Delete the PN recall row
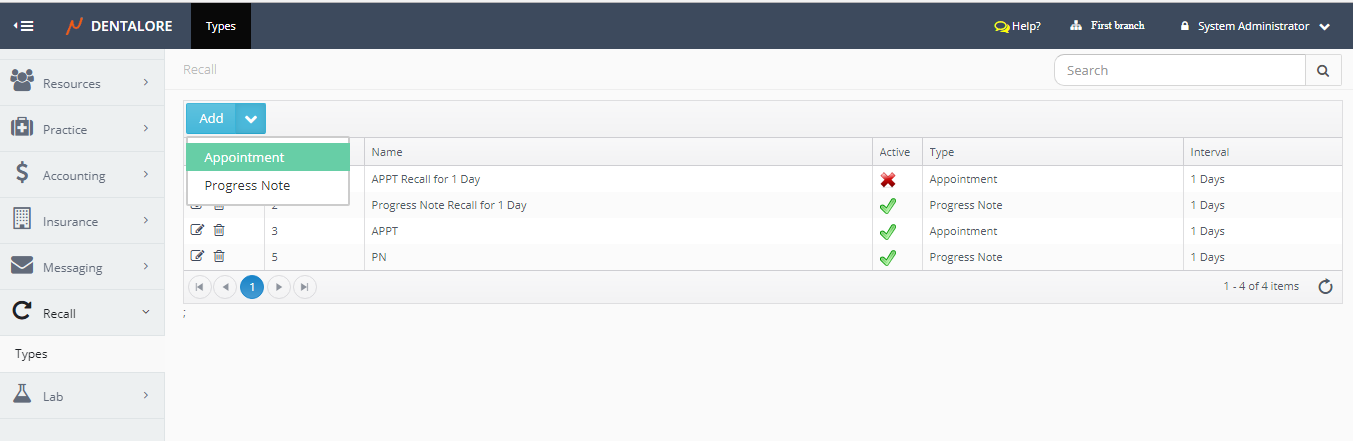This screenshot has width=1353, height=441. 219,257
